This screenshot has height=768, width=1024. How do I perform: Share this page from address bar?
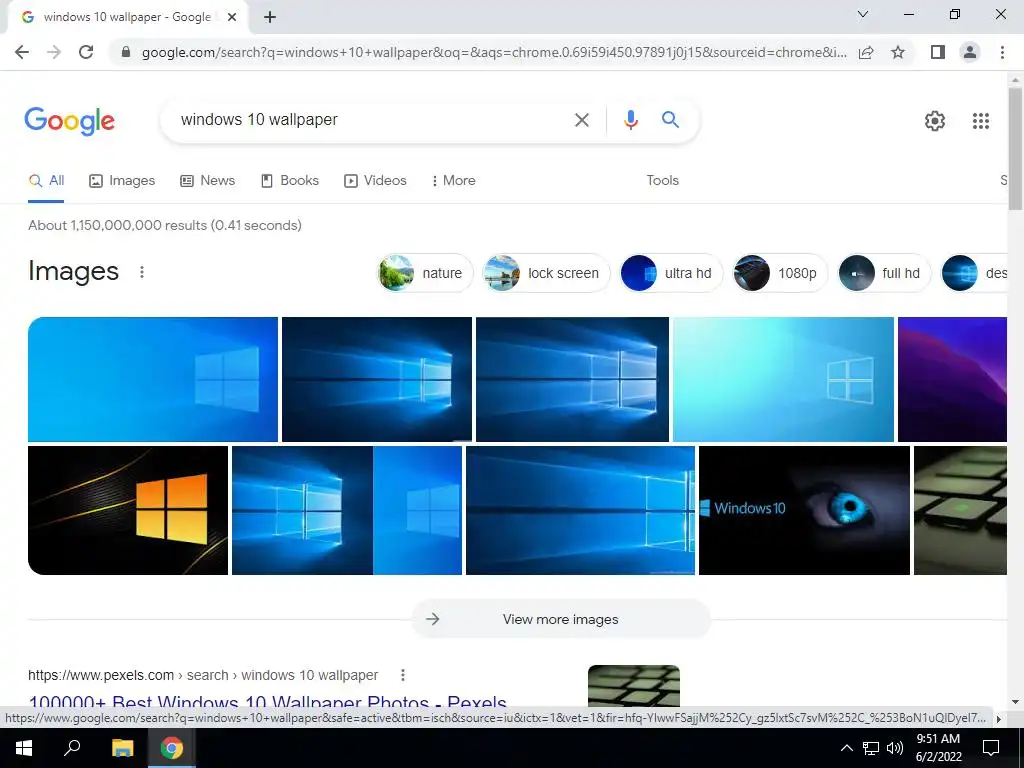click(866, 52)
